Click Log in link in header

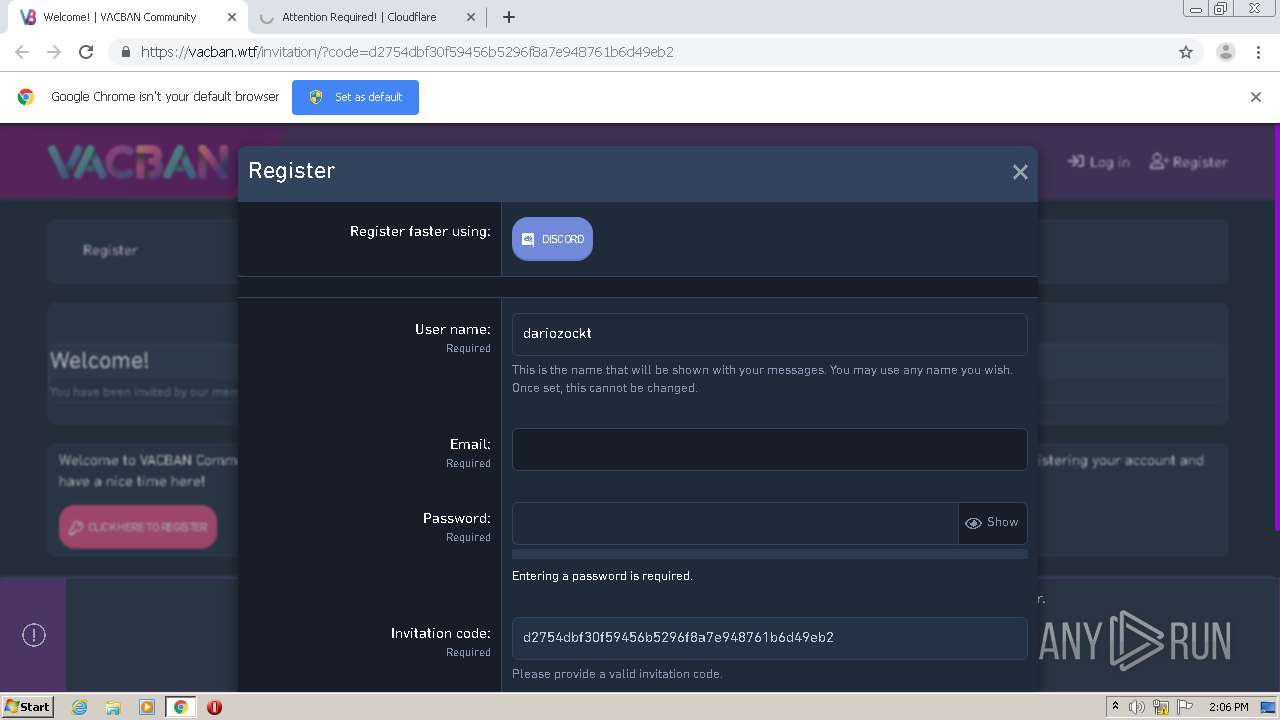(1098, 162)
